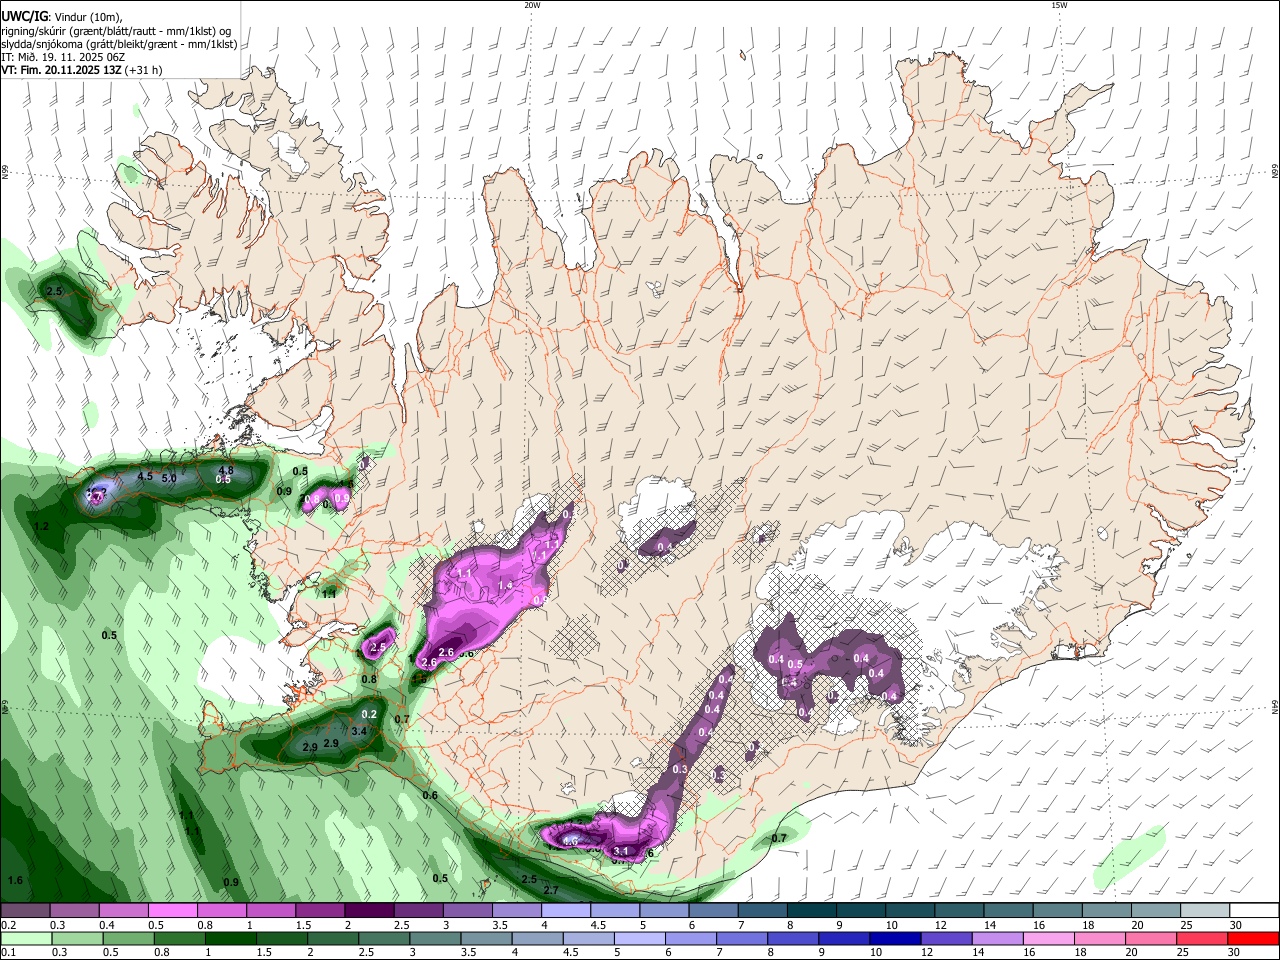Image resolution: width=1280 pixels, height=960 pixels.
Task: Choose the bright red 30 rain legend swatch
Action: pyautogui.click(x=1253, y=939)
